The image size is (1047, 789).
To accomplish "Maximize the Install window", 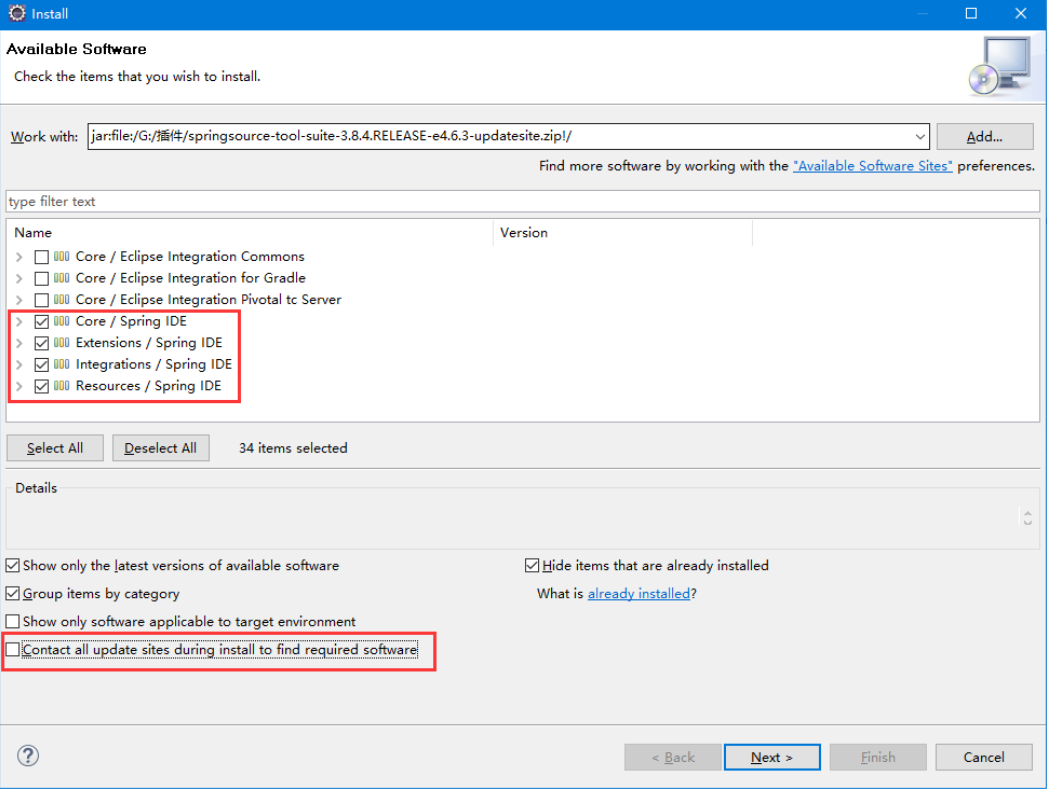I will click(x=972, y=13).
